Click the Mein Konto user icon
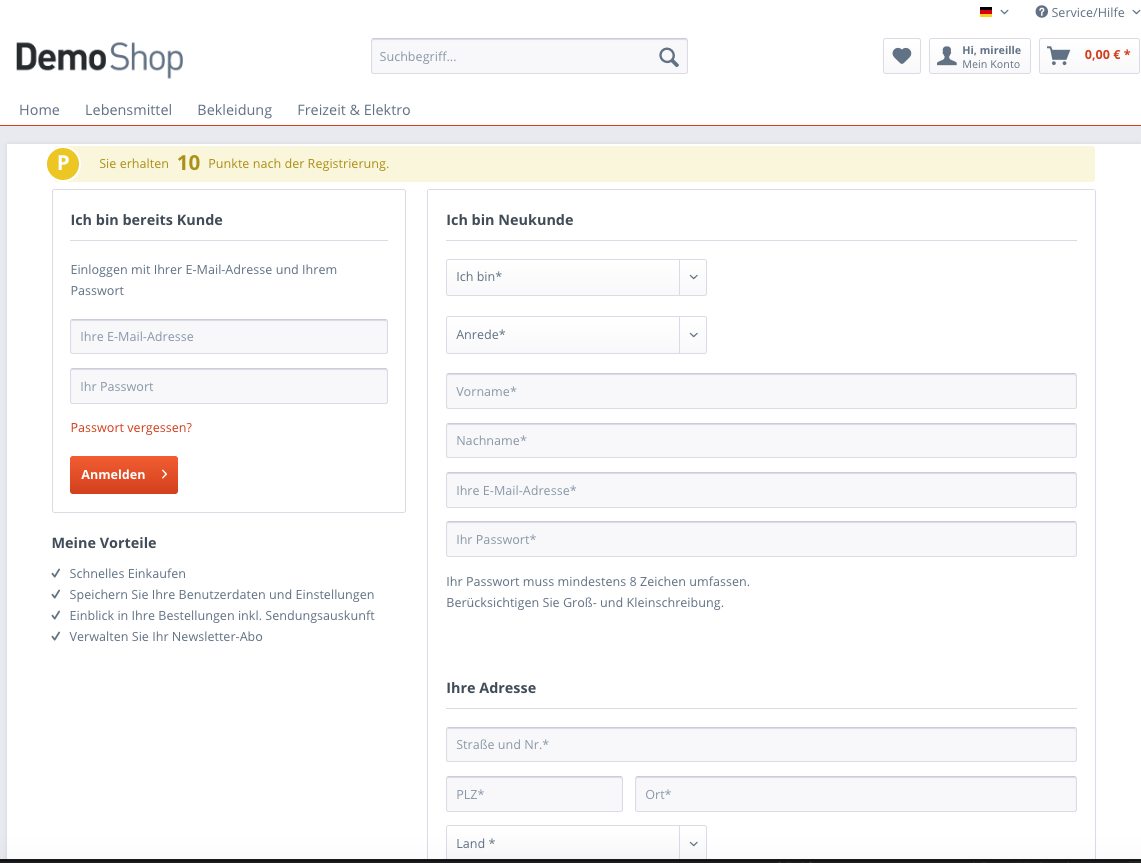1141x863 pixels. click(946, 56)
